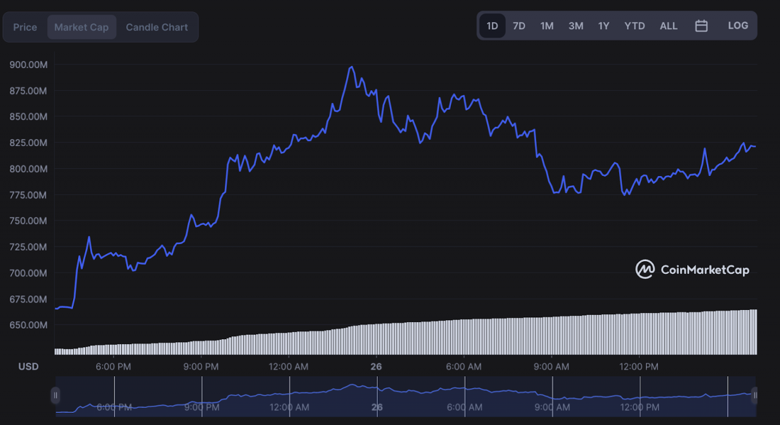Click the '26' date label on main axis
Image resolution: width=780 pixels, height=425 pixels.
coord(376,367)
